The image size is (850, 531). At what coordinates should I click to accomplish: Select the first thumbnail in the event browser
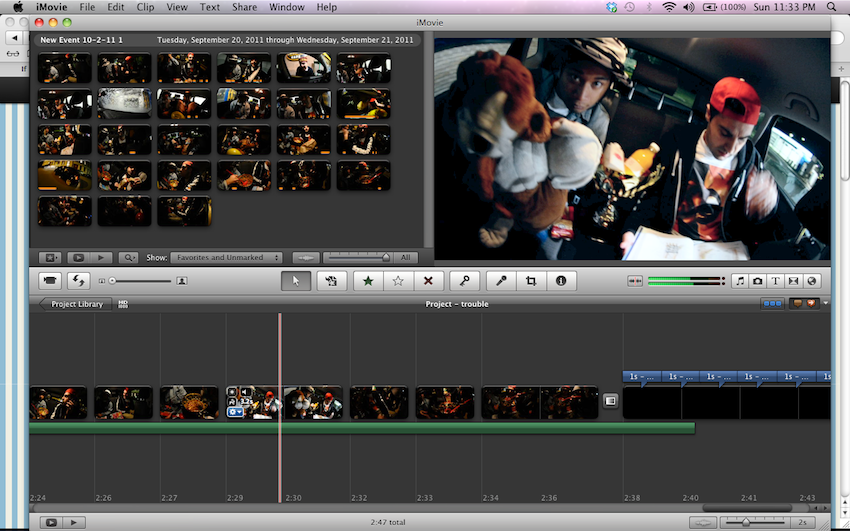tap(64, 68)
